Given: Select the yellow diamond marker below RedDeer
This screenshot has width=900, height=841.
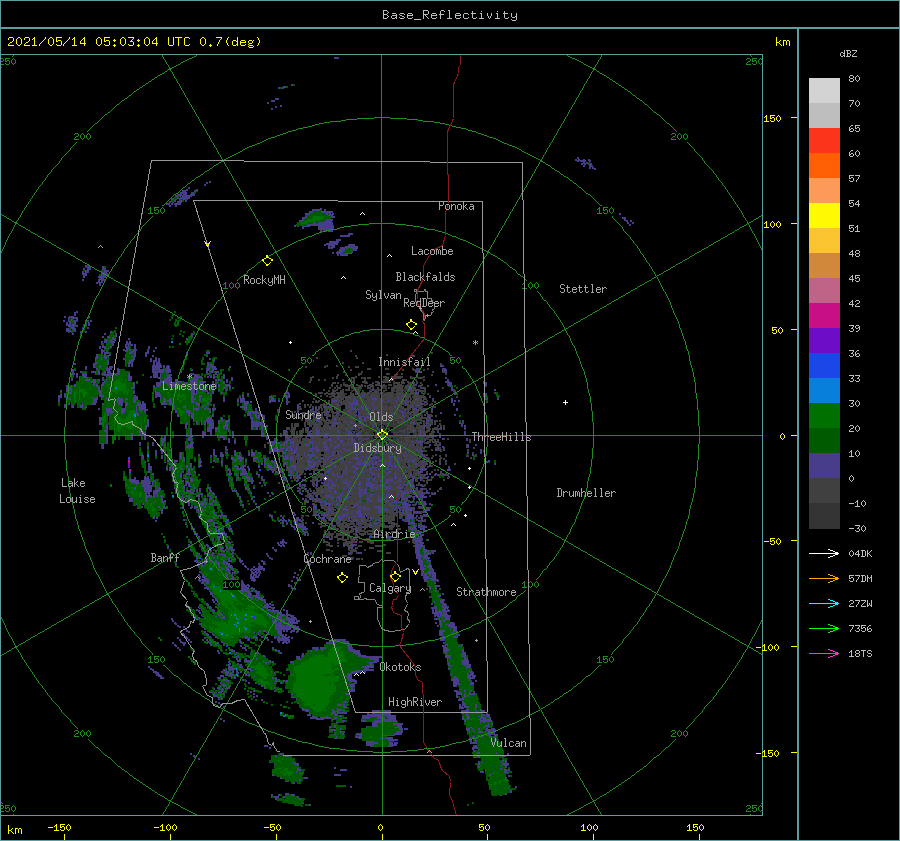Looking at the screenshot, I should tap(411, 325).
